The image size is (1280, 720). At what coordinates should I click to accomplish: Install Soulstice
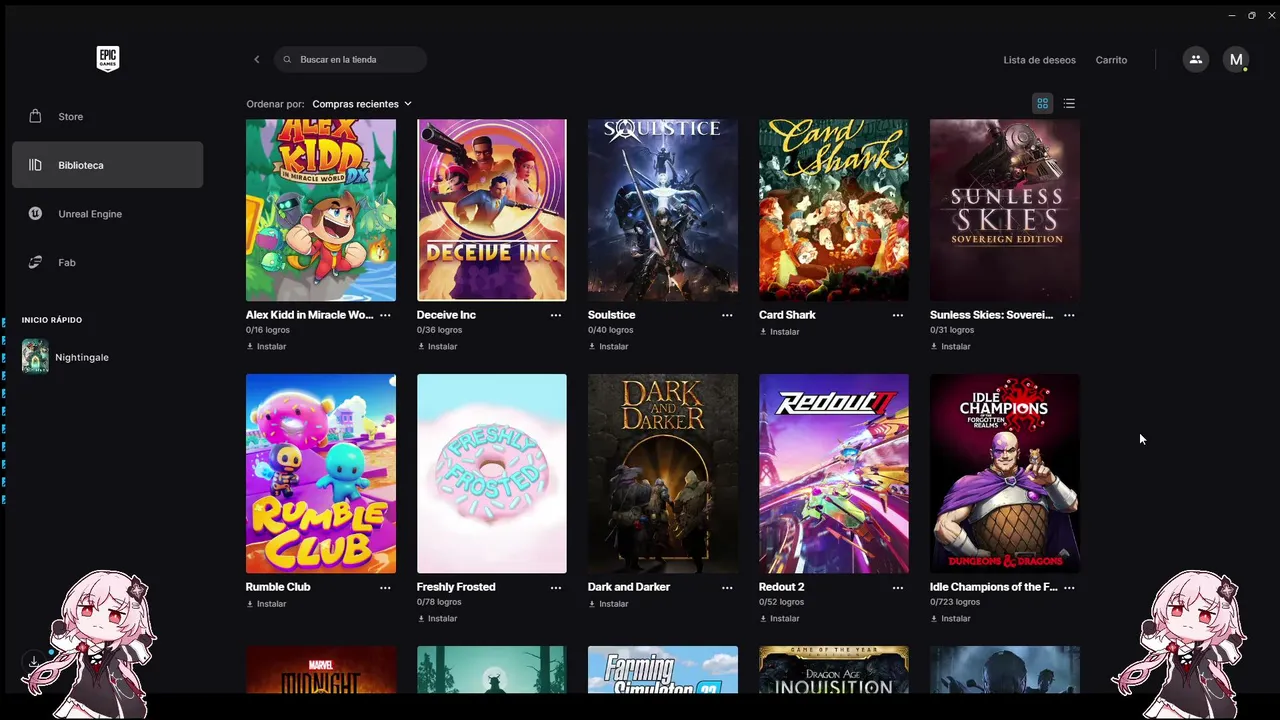pos(608,347)
